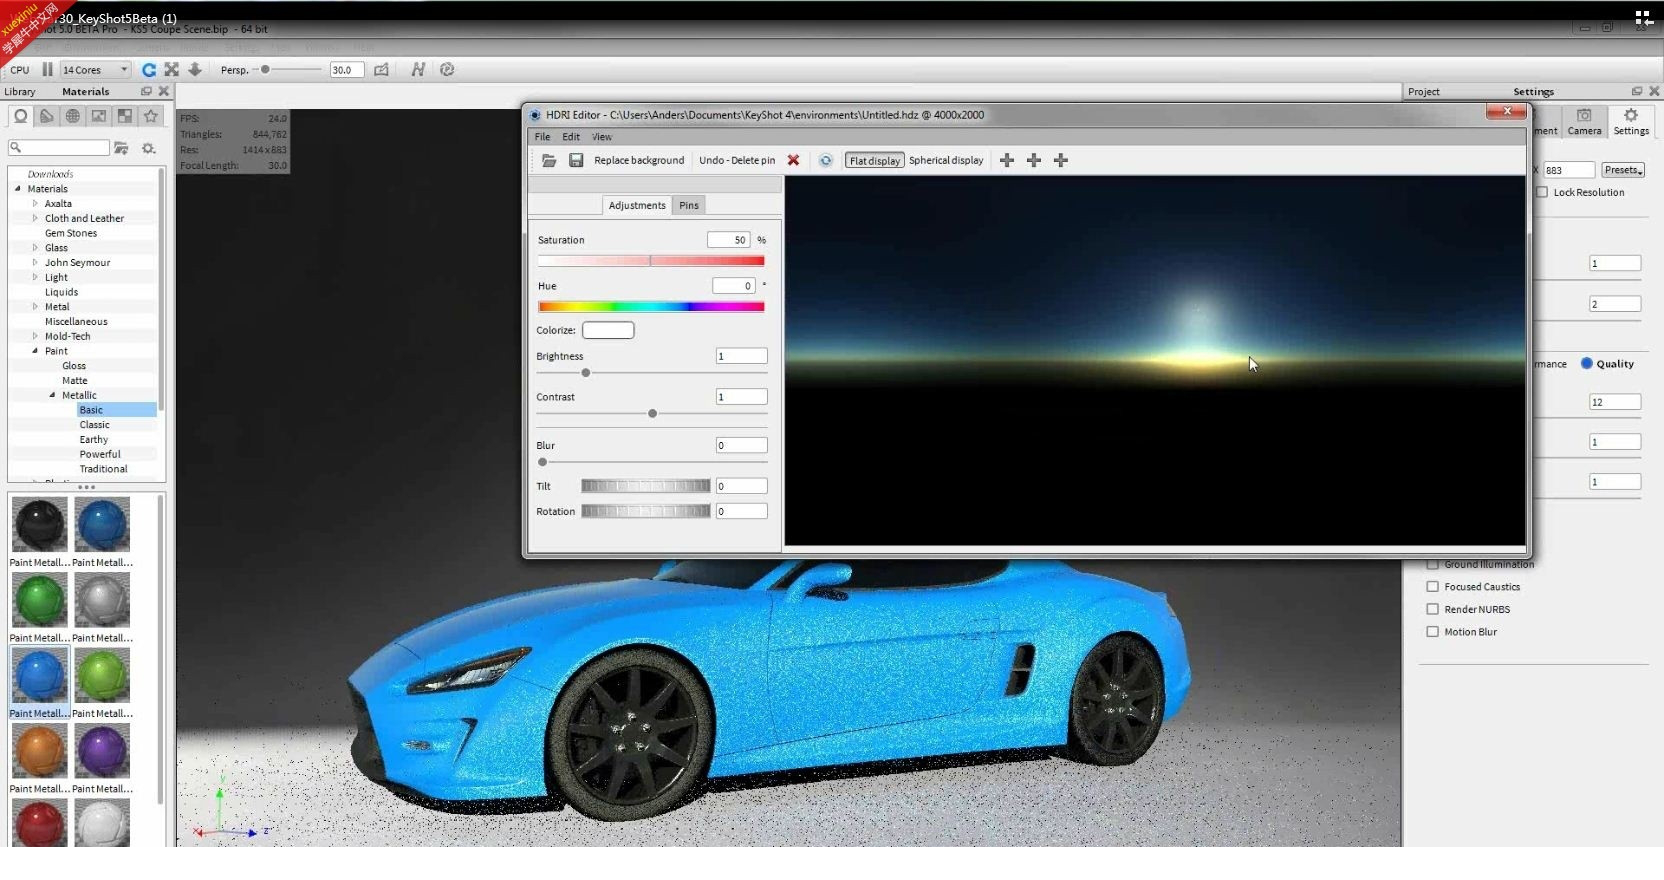The height and width of the screenshot is (880, 1664).
Task: Click the red X delete pin icon
Action: pos(793,160)
